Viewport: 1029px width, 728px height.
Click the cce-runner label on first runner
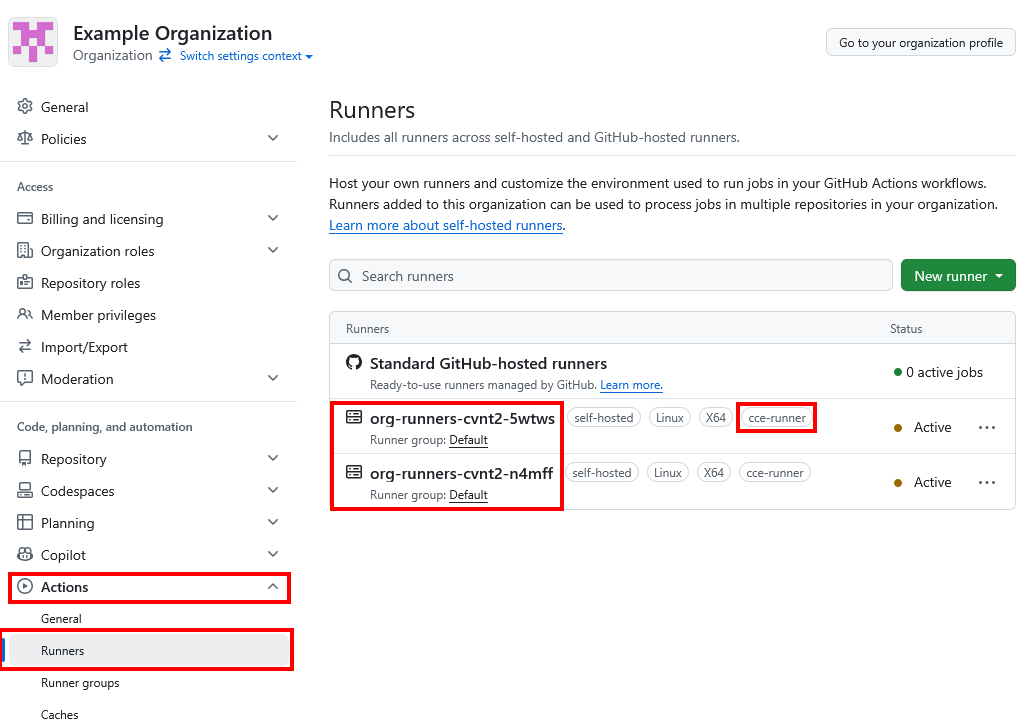point(776,418)
